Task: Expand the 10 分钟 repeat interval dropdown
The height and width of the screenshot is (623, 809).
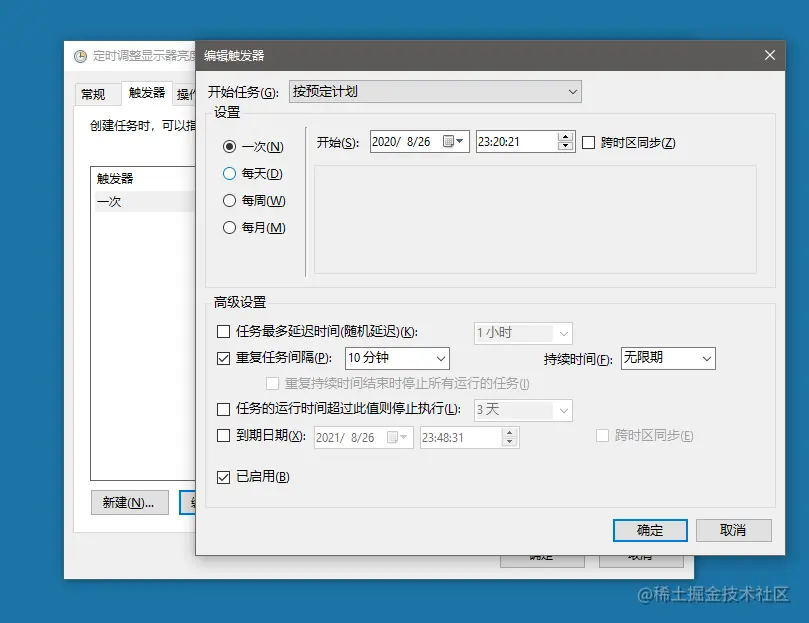Action: pos(397,358)
